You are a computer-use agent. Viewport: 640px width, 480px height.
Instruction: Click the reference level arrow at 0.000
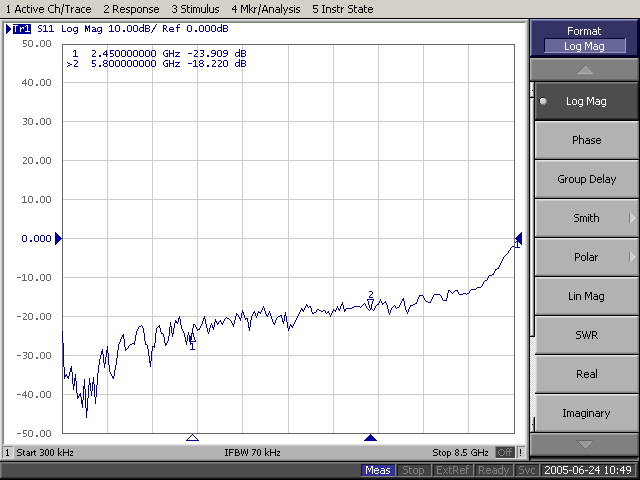(58, 238)
